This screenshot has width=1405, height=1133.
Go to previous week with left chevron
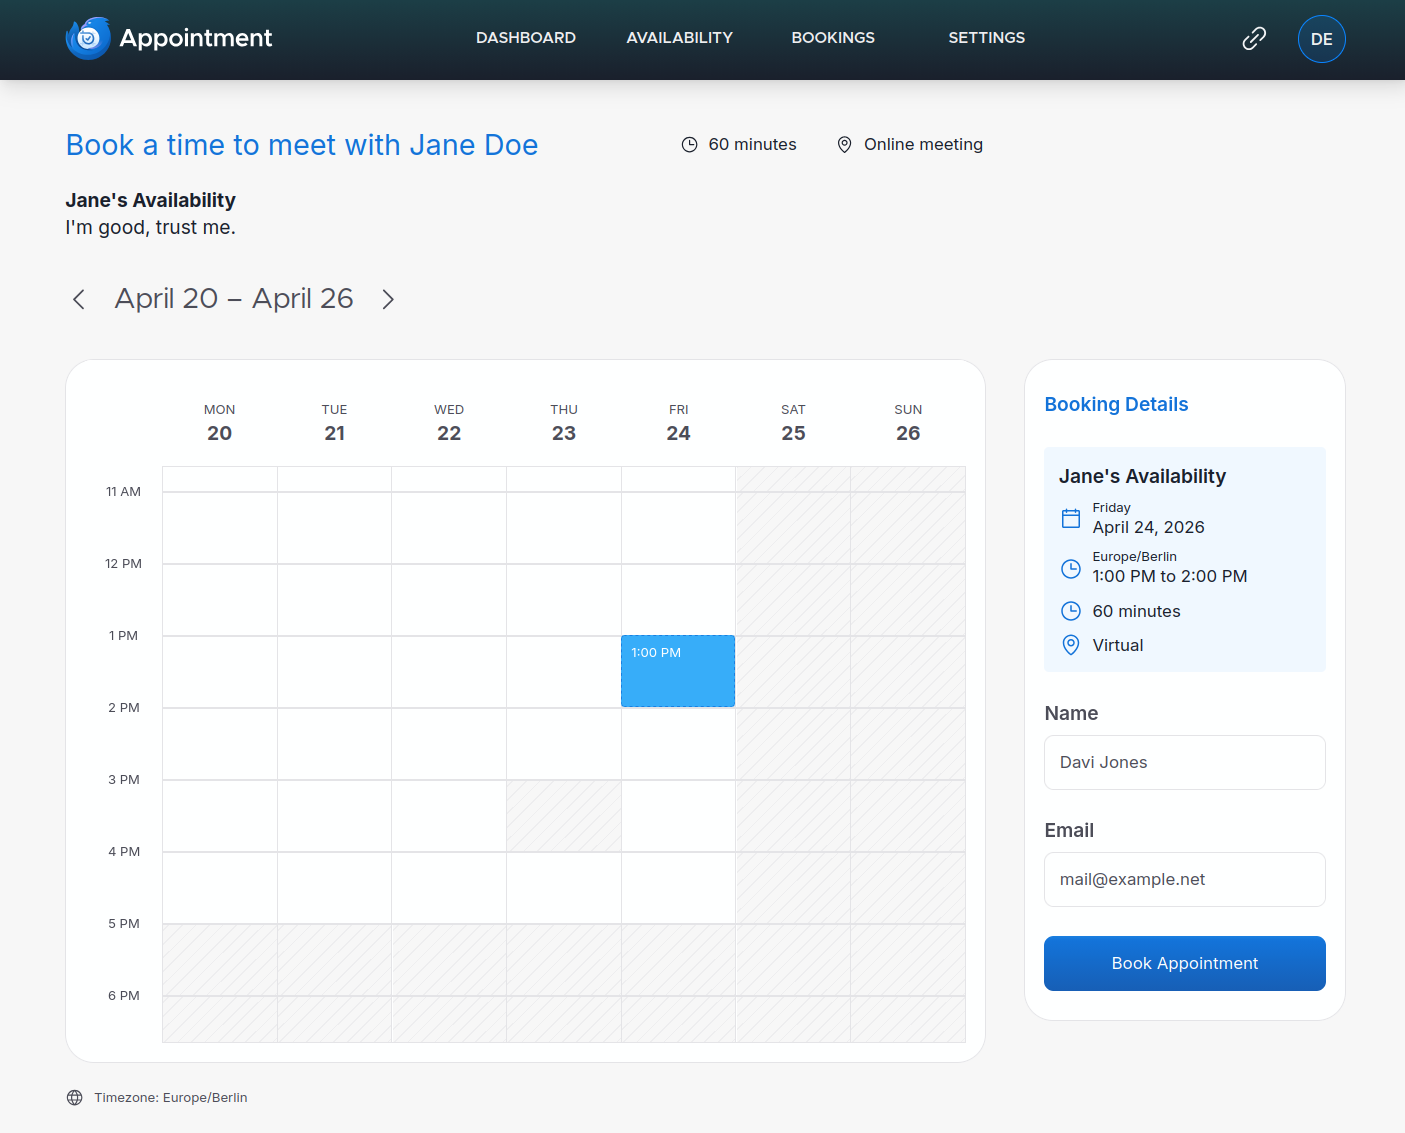[79, 299]
